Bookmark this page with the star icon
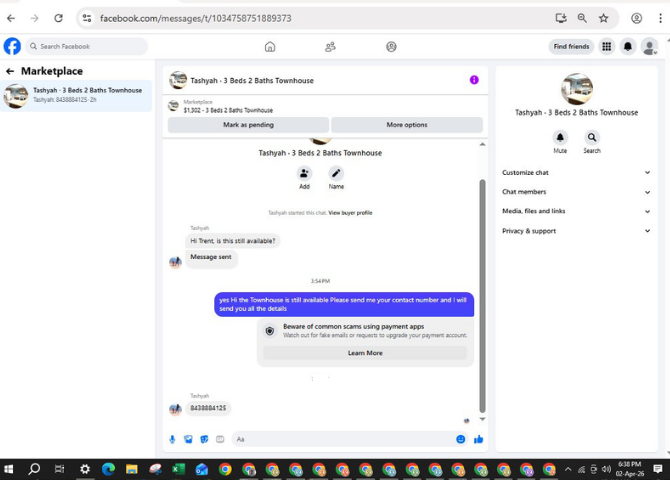Screen dimensions: 670x480 click(603, 18)
